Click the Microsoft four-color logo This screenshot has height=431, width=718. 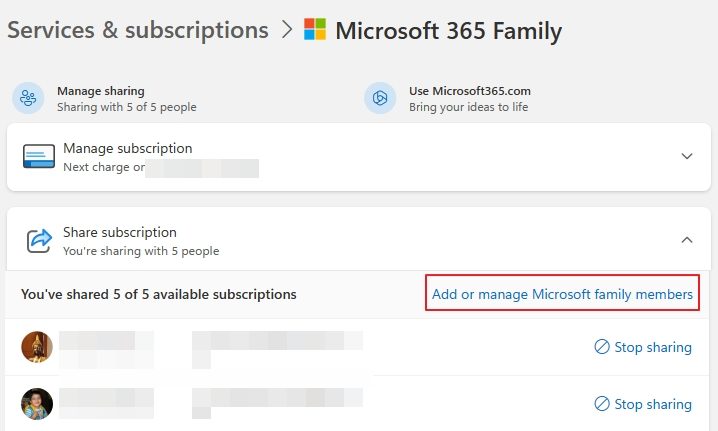click(x=315, y=30)
